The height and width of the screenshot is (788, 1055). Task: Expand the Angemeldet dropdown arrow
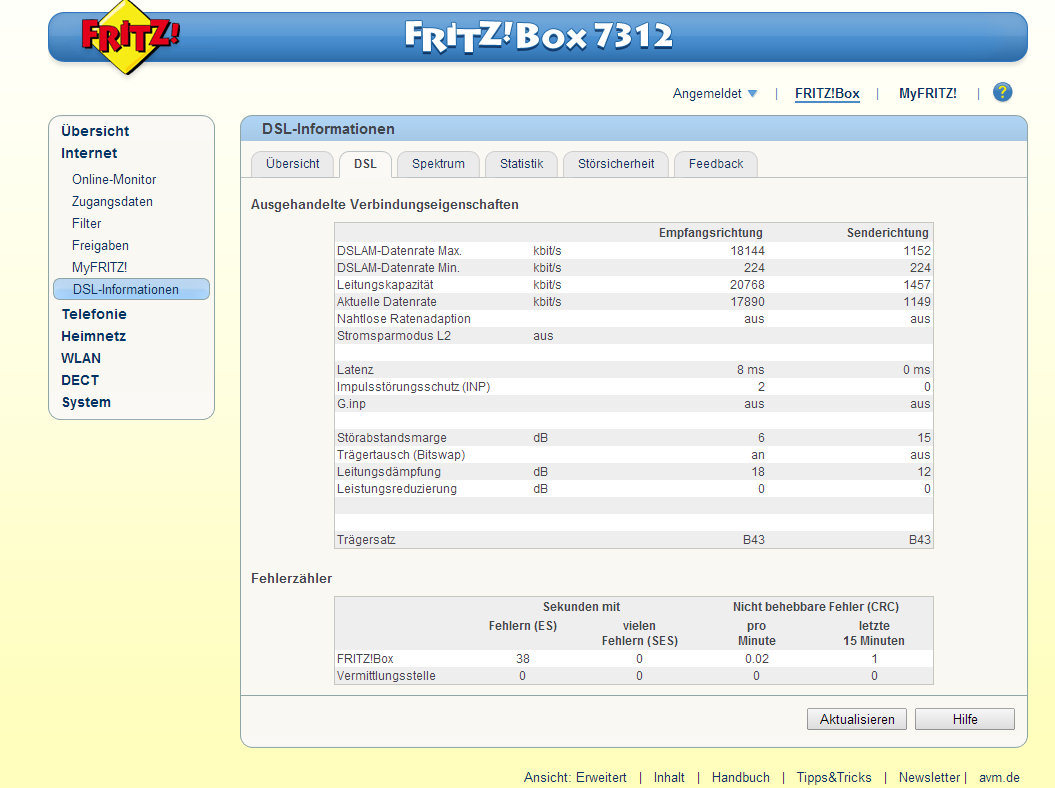752,94
